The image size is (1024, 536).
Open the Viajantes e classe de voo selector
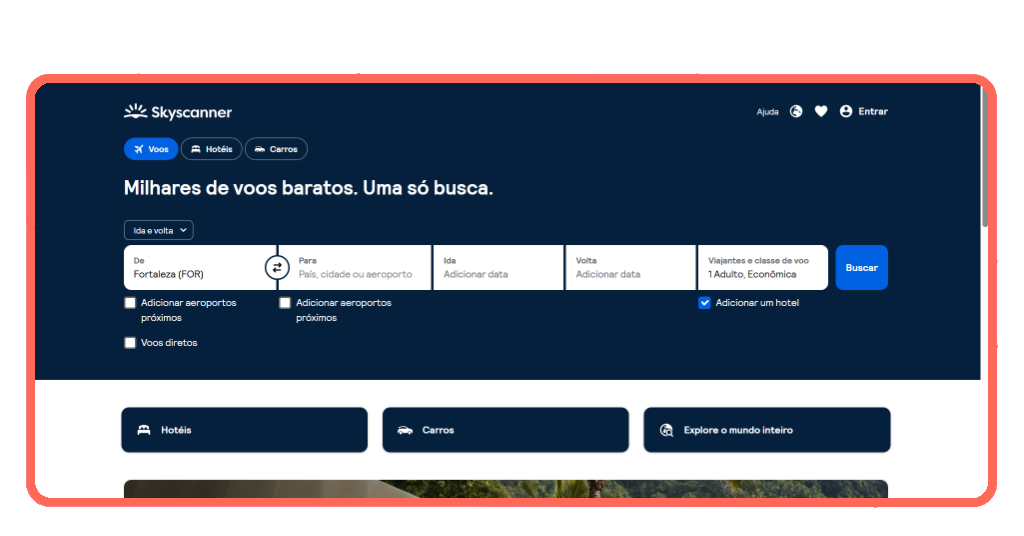[763, 267]
